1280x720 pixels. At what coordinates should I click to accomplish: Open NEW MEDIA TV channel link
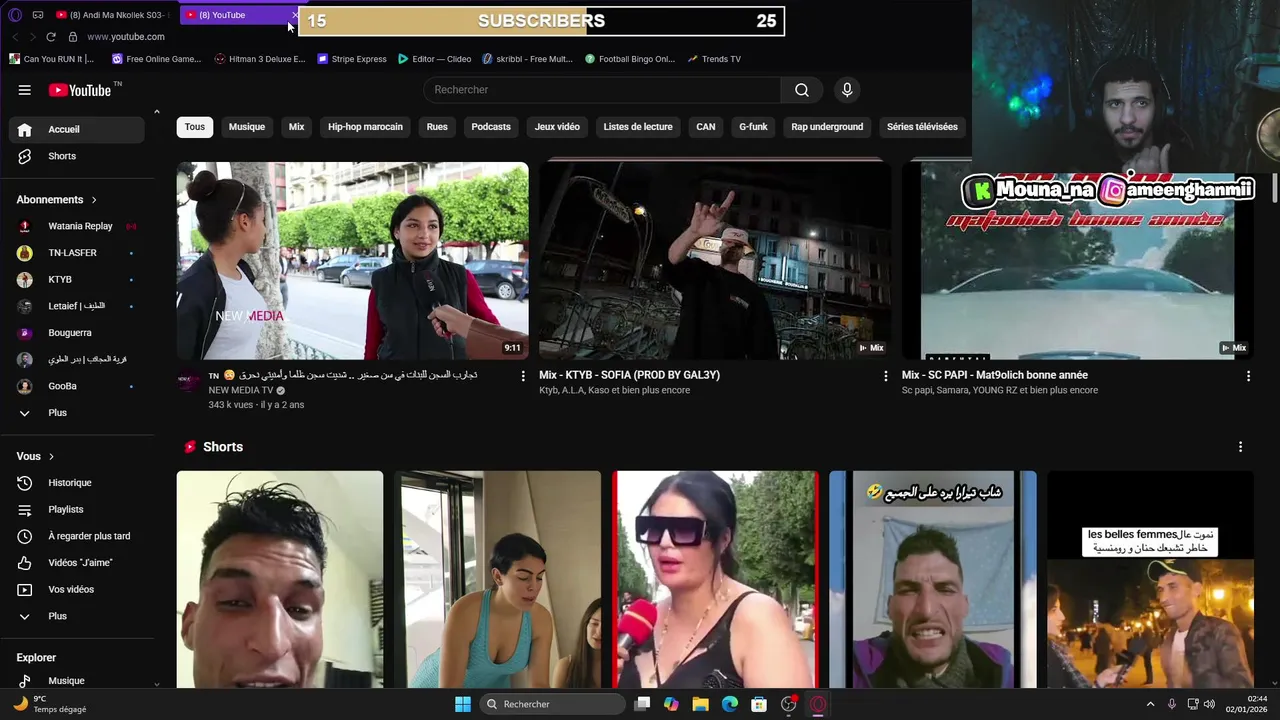point(240,390)
